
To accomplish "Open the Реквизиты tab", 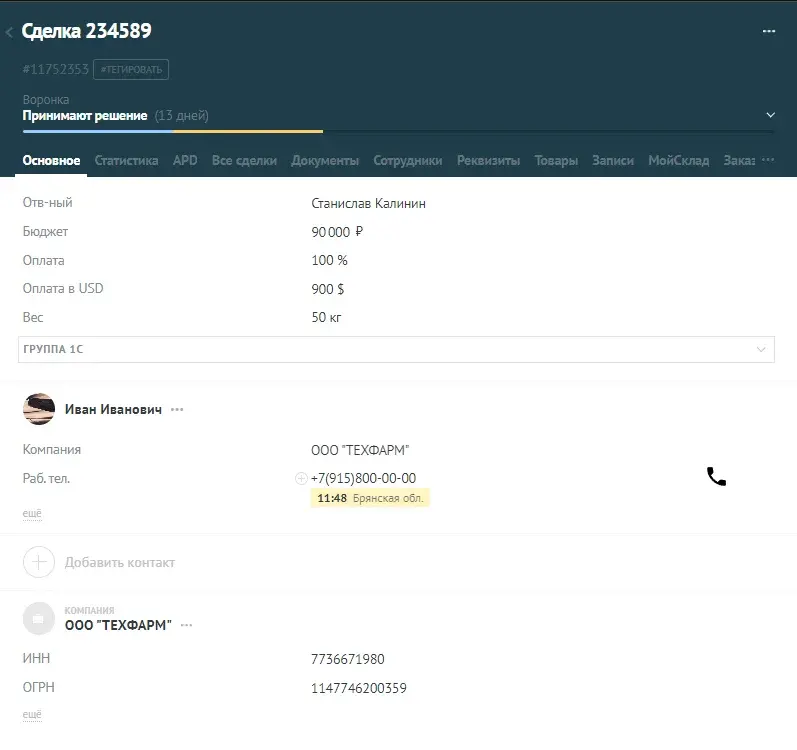I will point(488,161).
